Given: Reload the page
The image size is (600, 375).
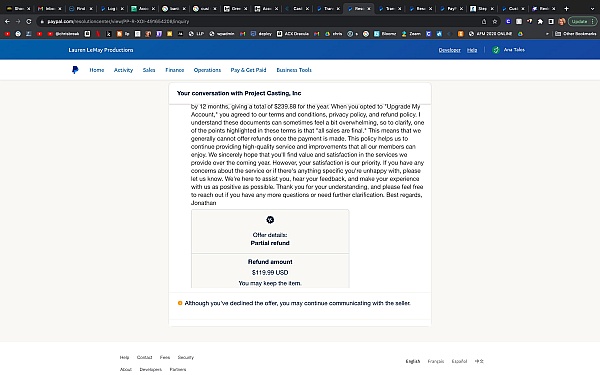Looking at the screenshot, I should [x=29, y=21].
